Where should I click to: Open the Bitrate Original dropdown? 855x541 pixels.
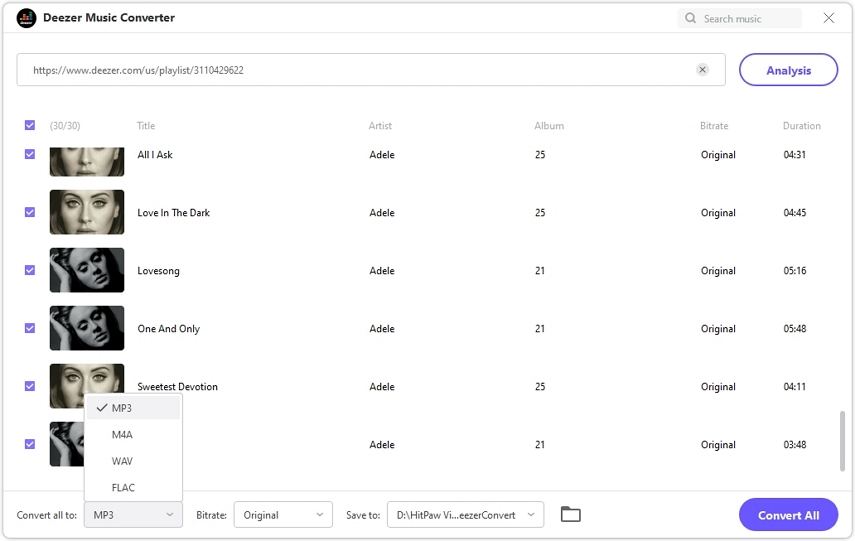click(x=283, y=515)
